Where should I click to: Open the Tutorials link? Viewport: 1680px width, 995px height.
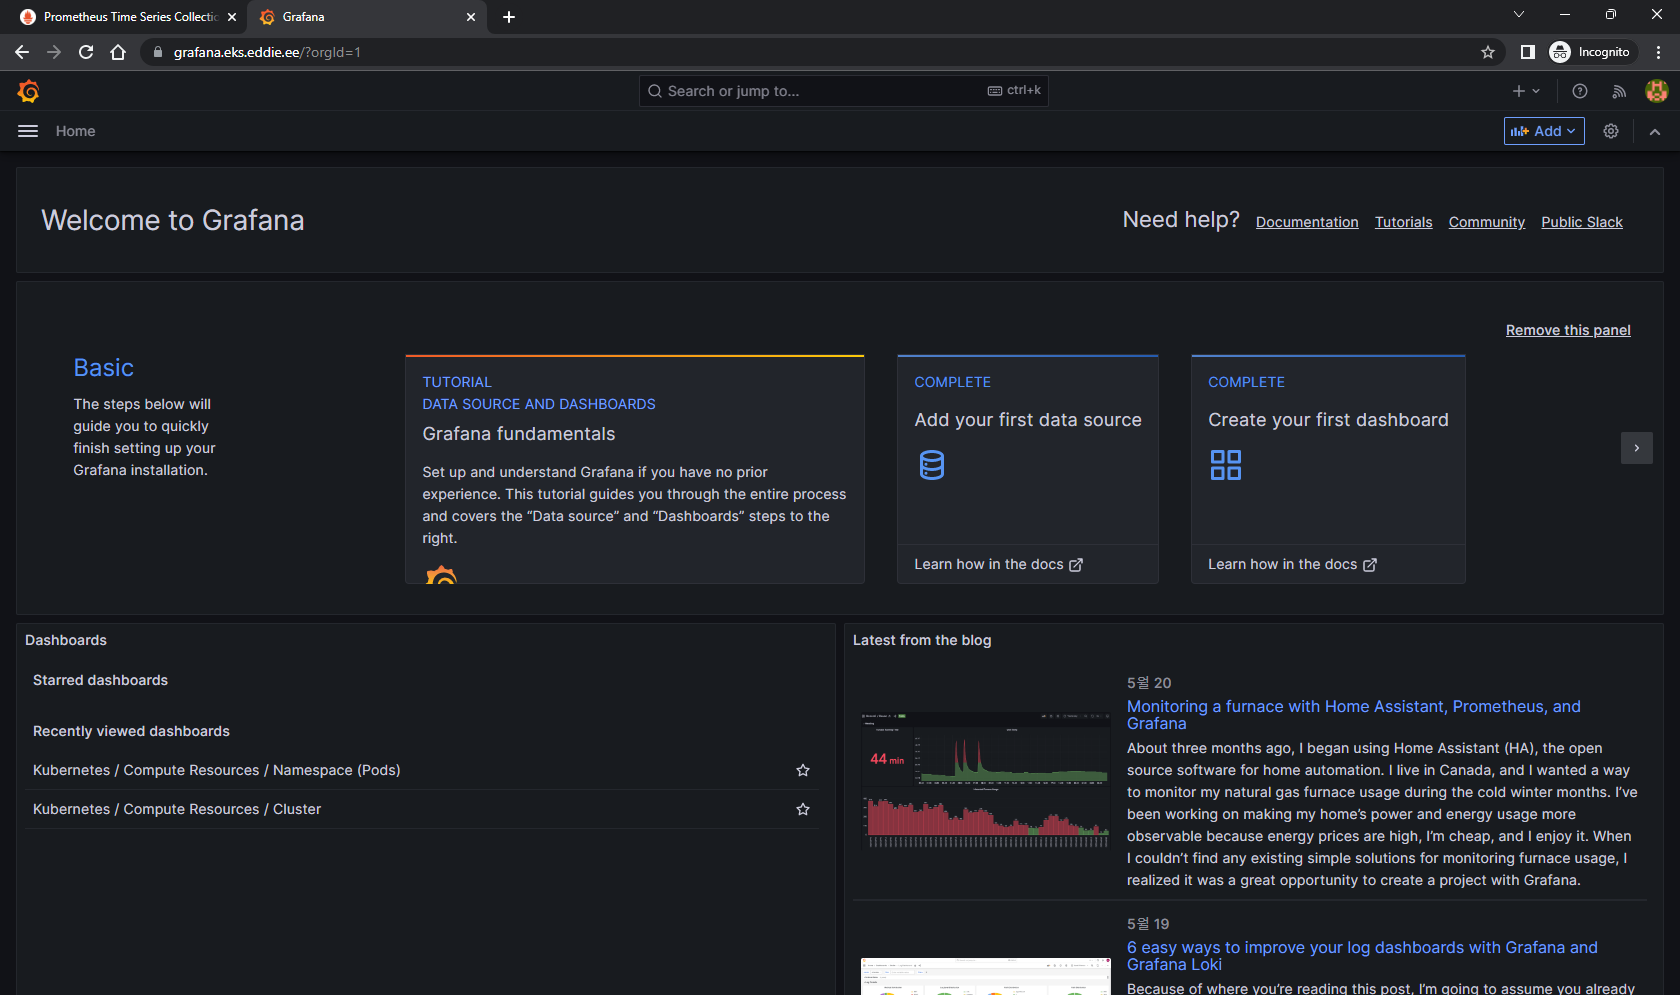click(x=1403, y=222)
